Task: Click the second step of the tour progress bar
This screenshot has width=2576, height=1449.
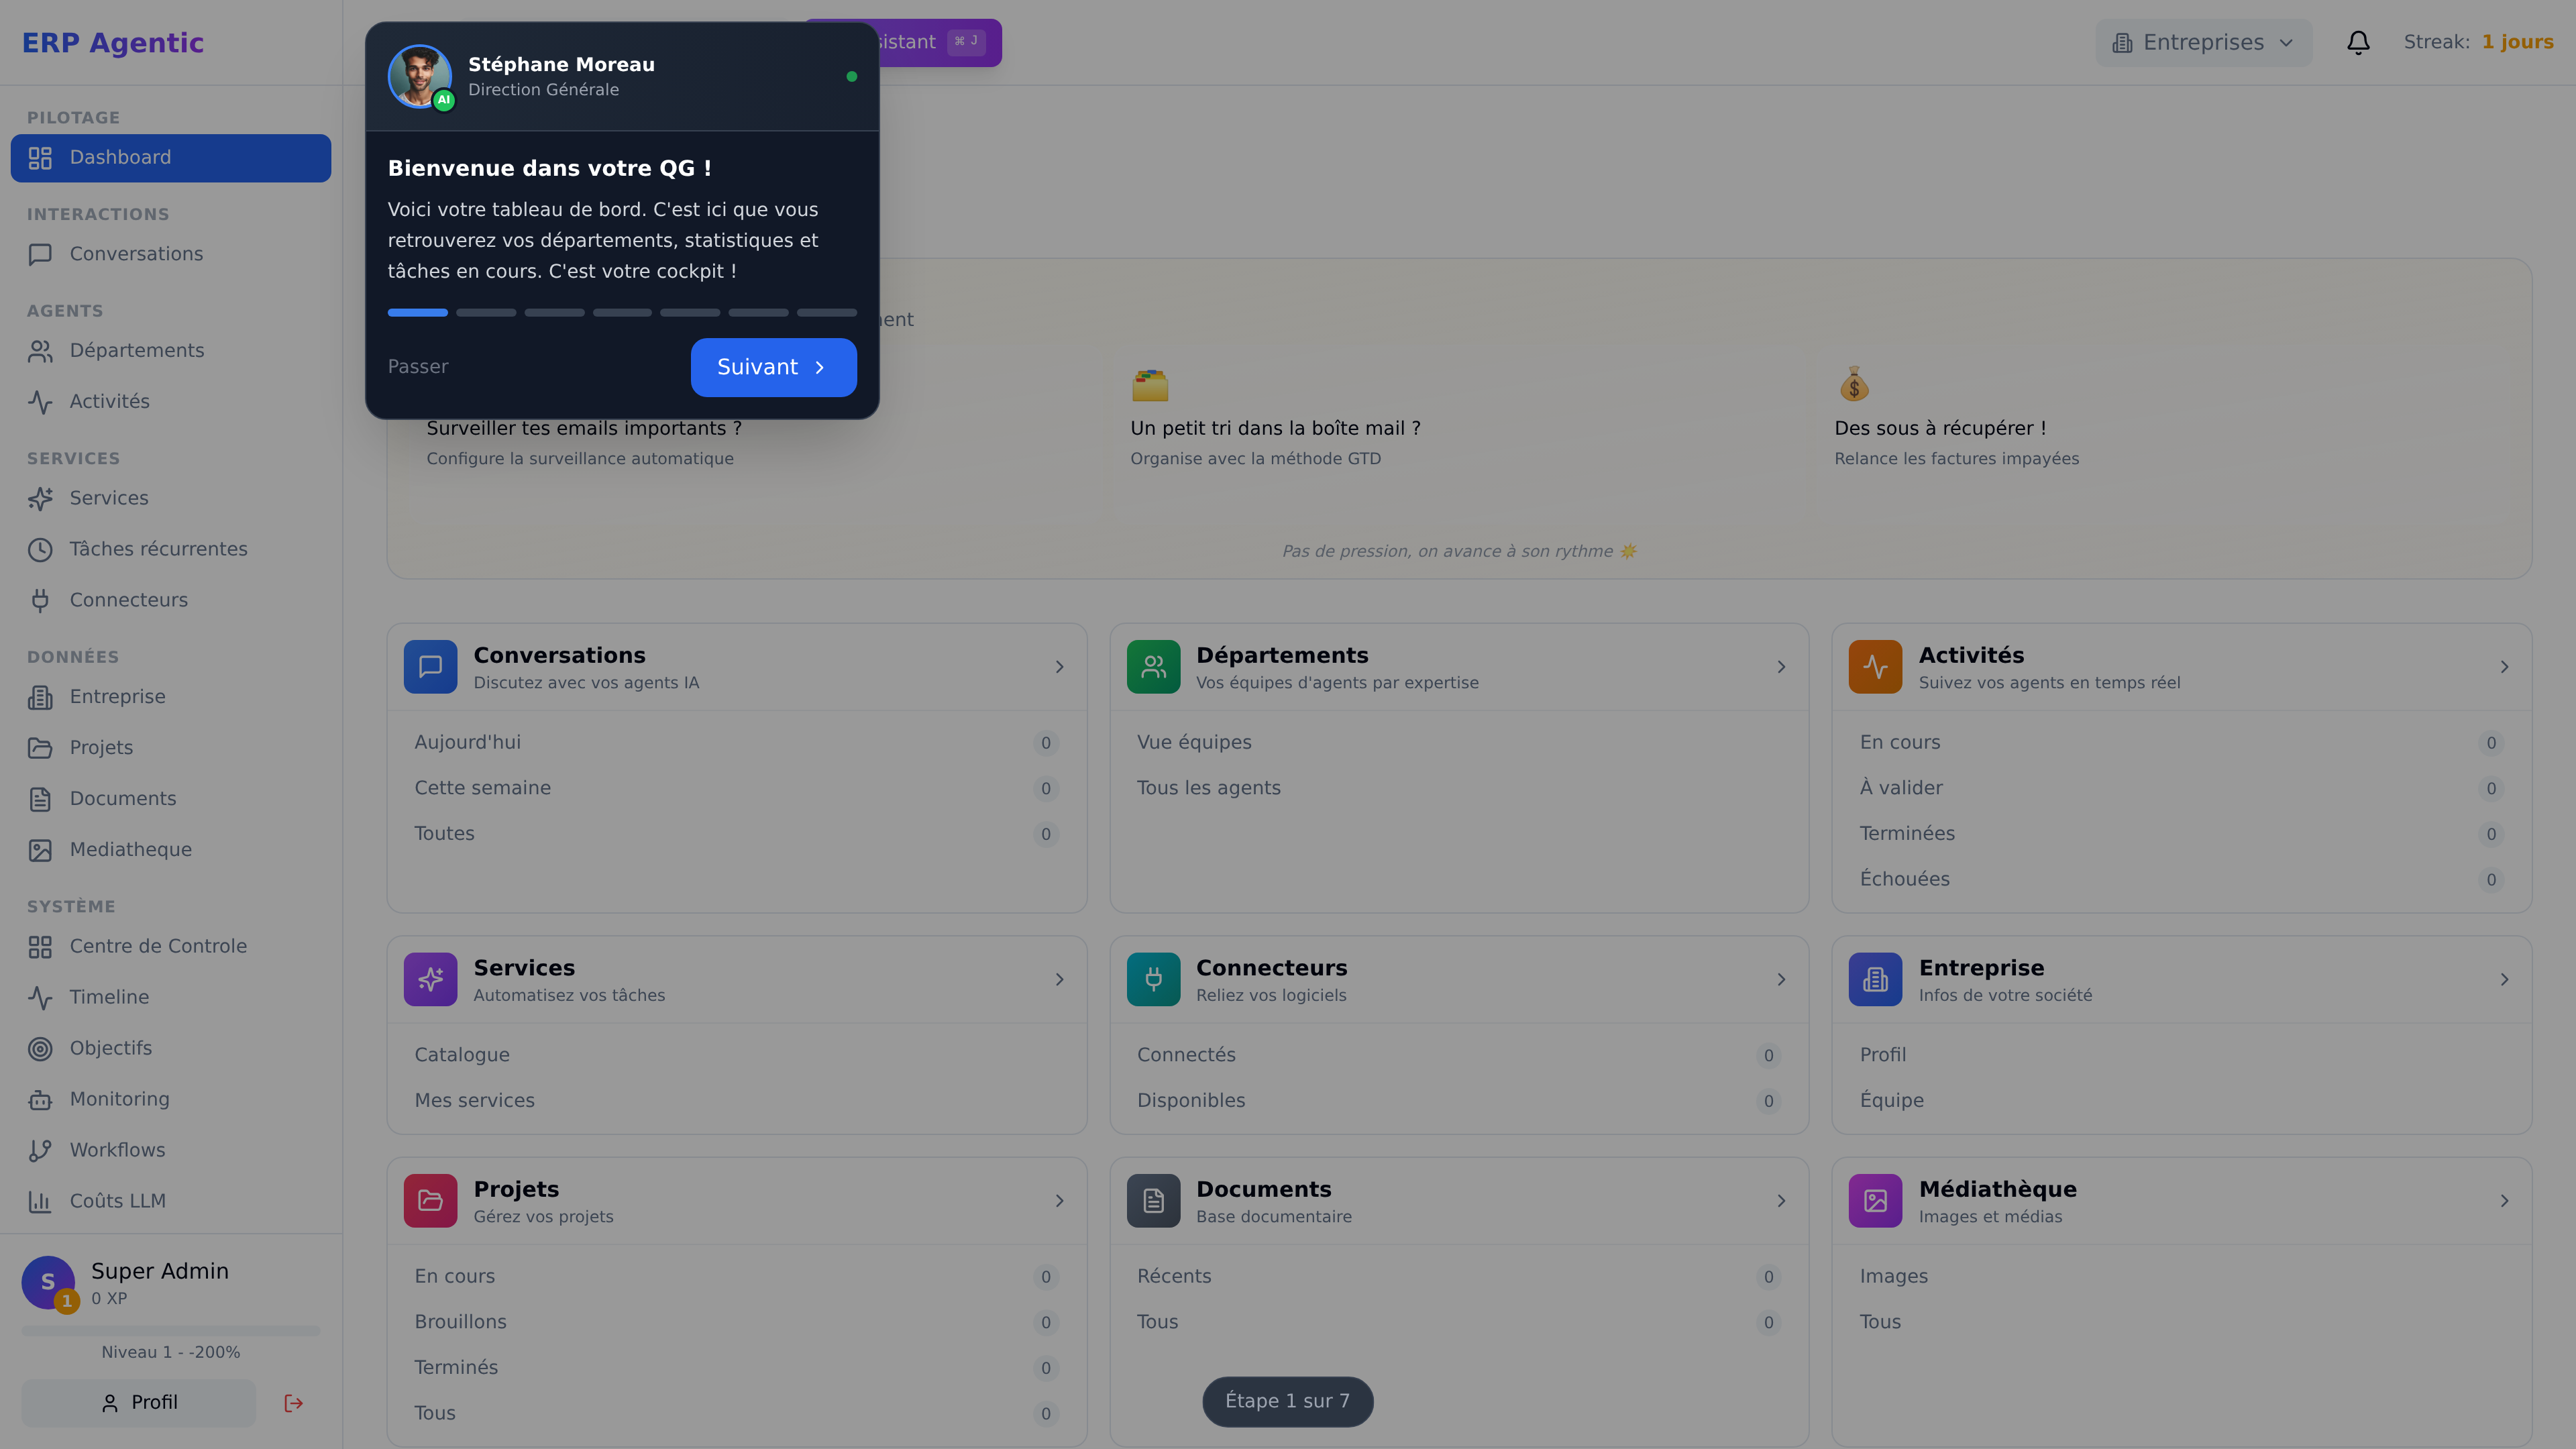Action: click(x=486, y=312)
